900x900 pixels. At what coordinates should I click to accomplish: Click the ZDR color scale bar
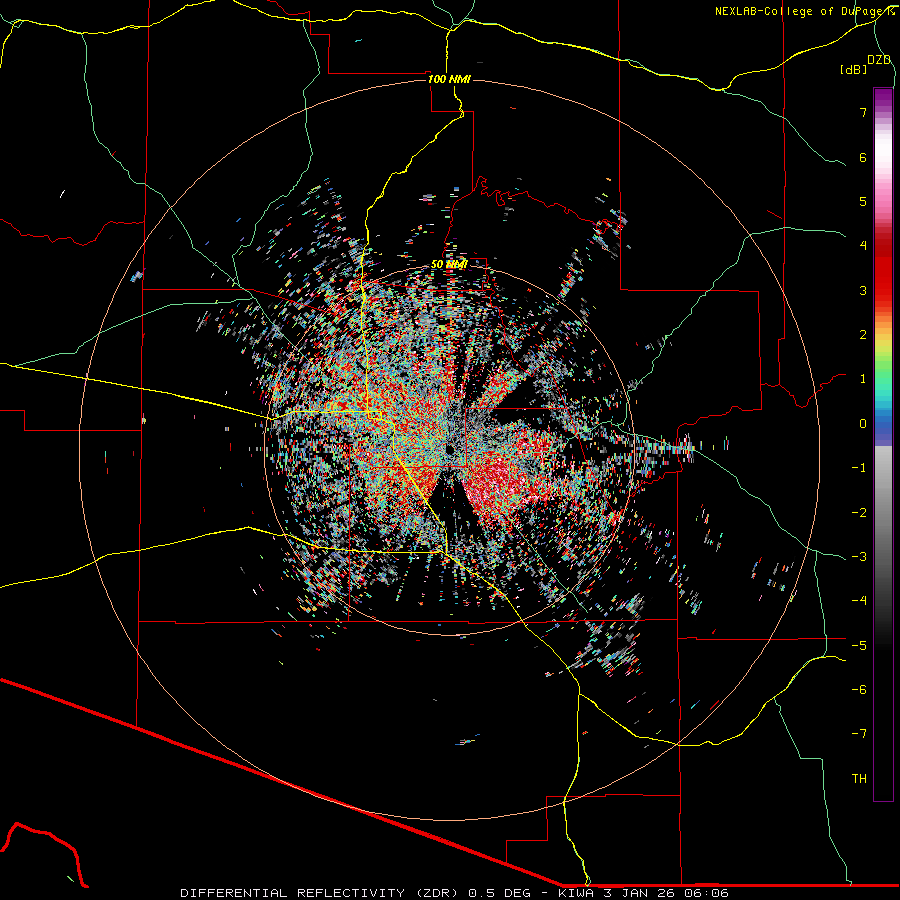[883, 444]
